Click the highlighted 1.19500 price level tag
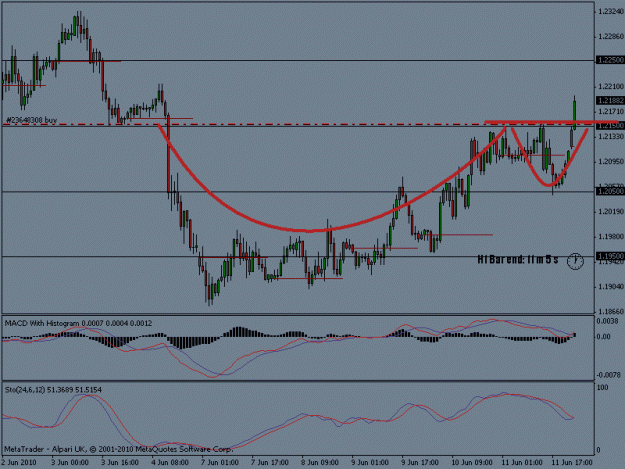This screenshot has width=625, height=469. pos(610,256)
